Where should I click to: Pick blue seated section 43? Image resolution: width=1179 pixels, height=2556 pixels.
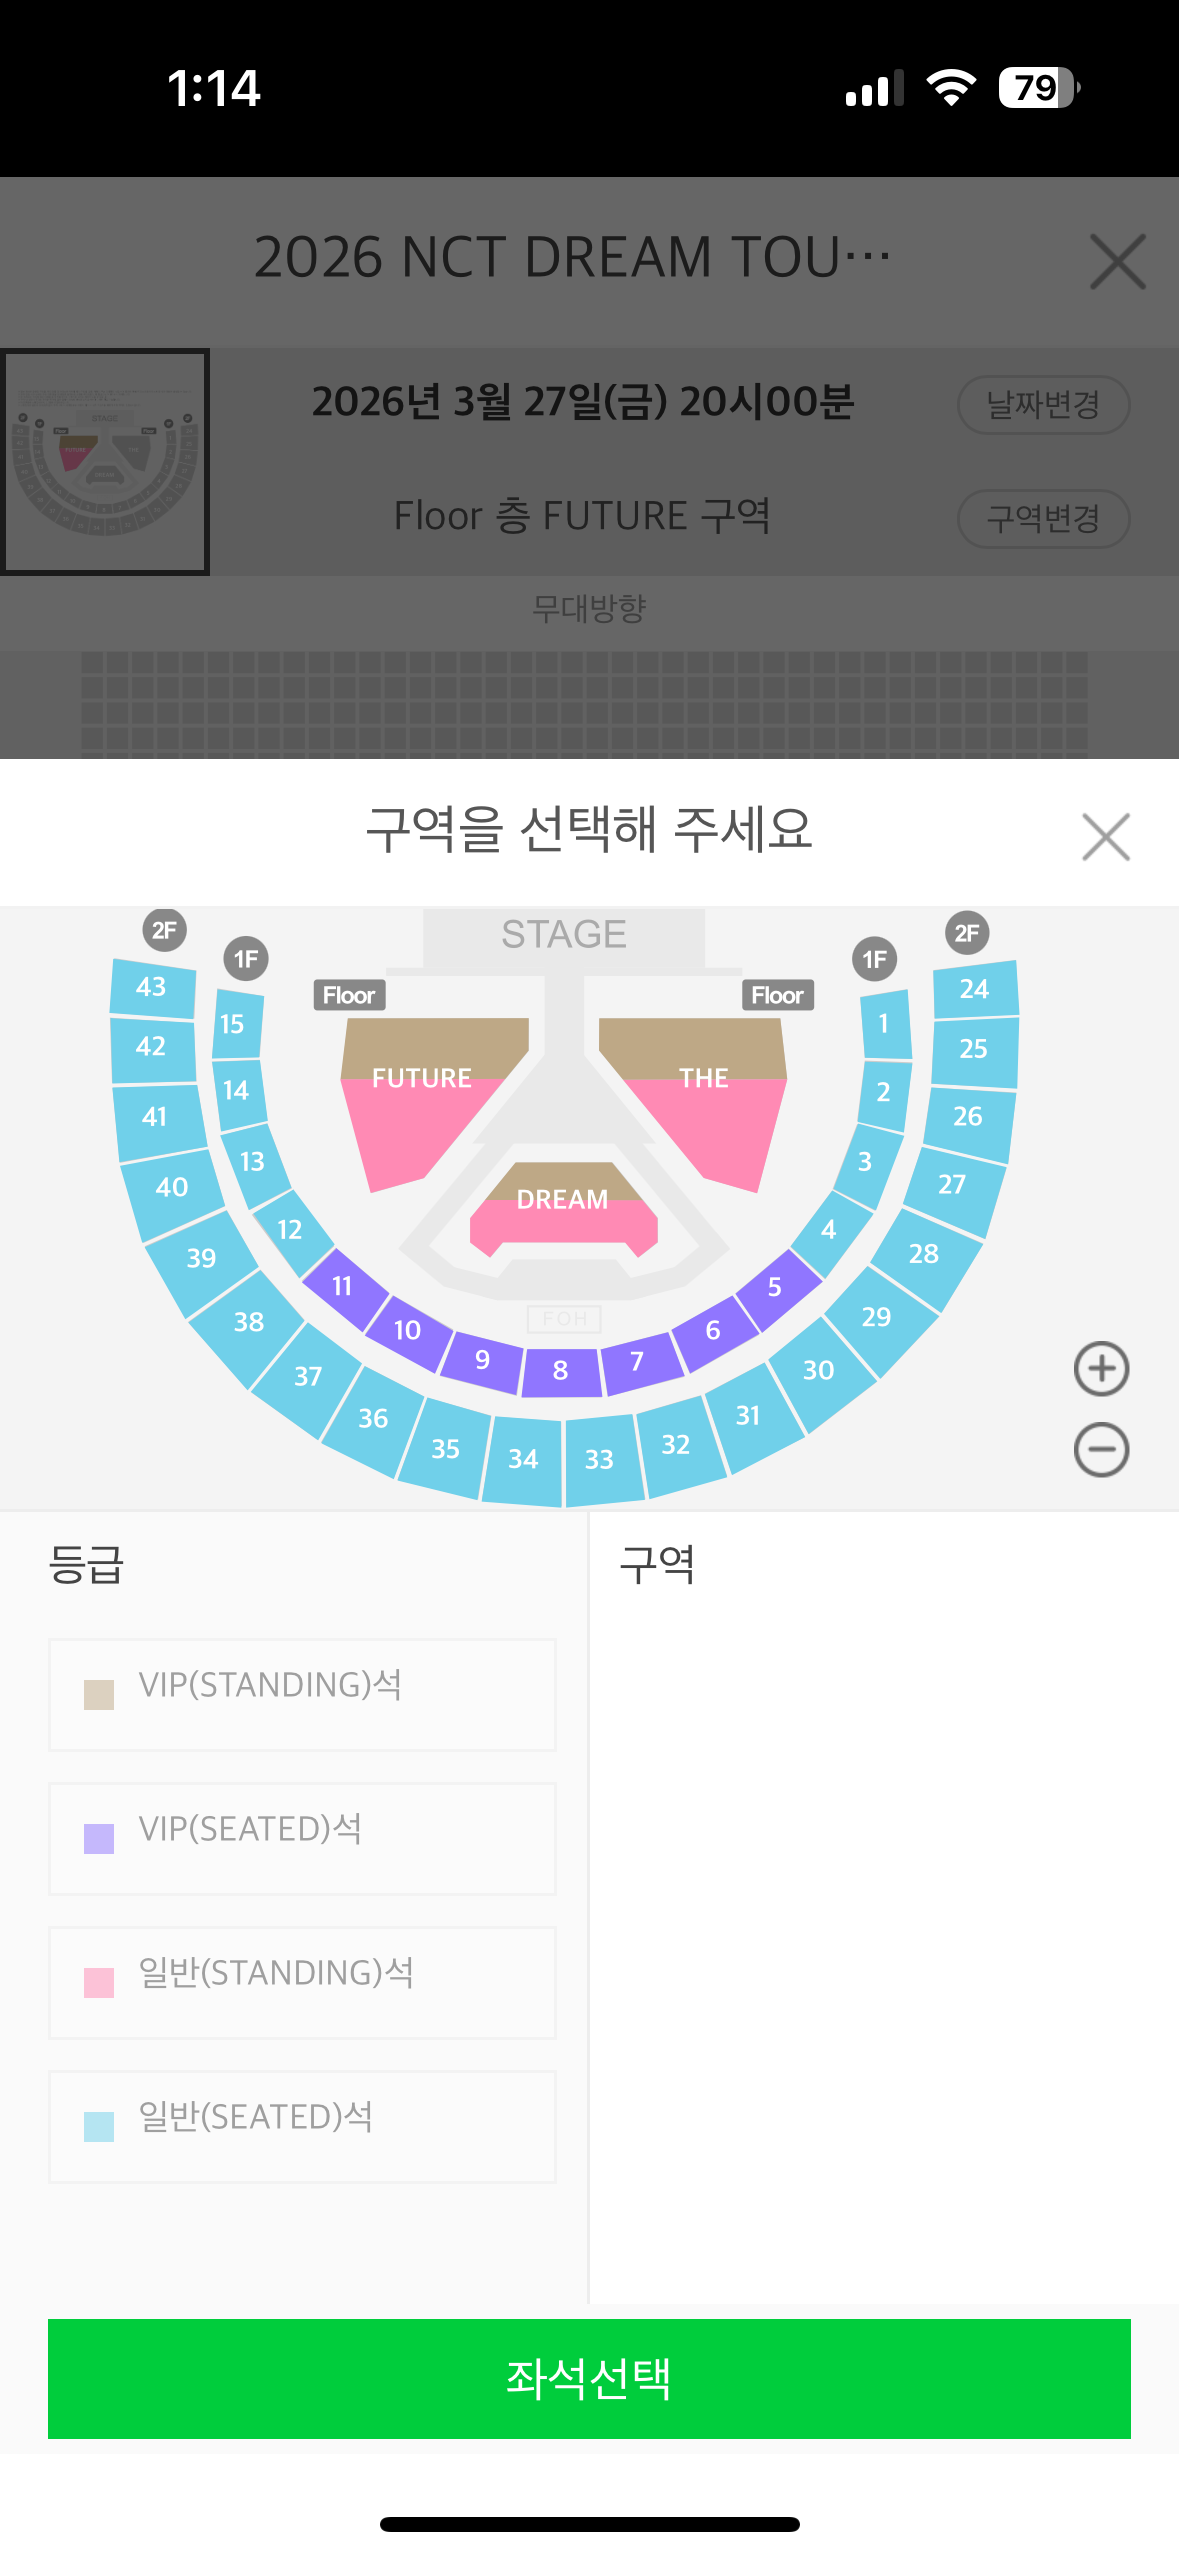152,988
